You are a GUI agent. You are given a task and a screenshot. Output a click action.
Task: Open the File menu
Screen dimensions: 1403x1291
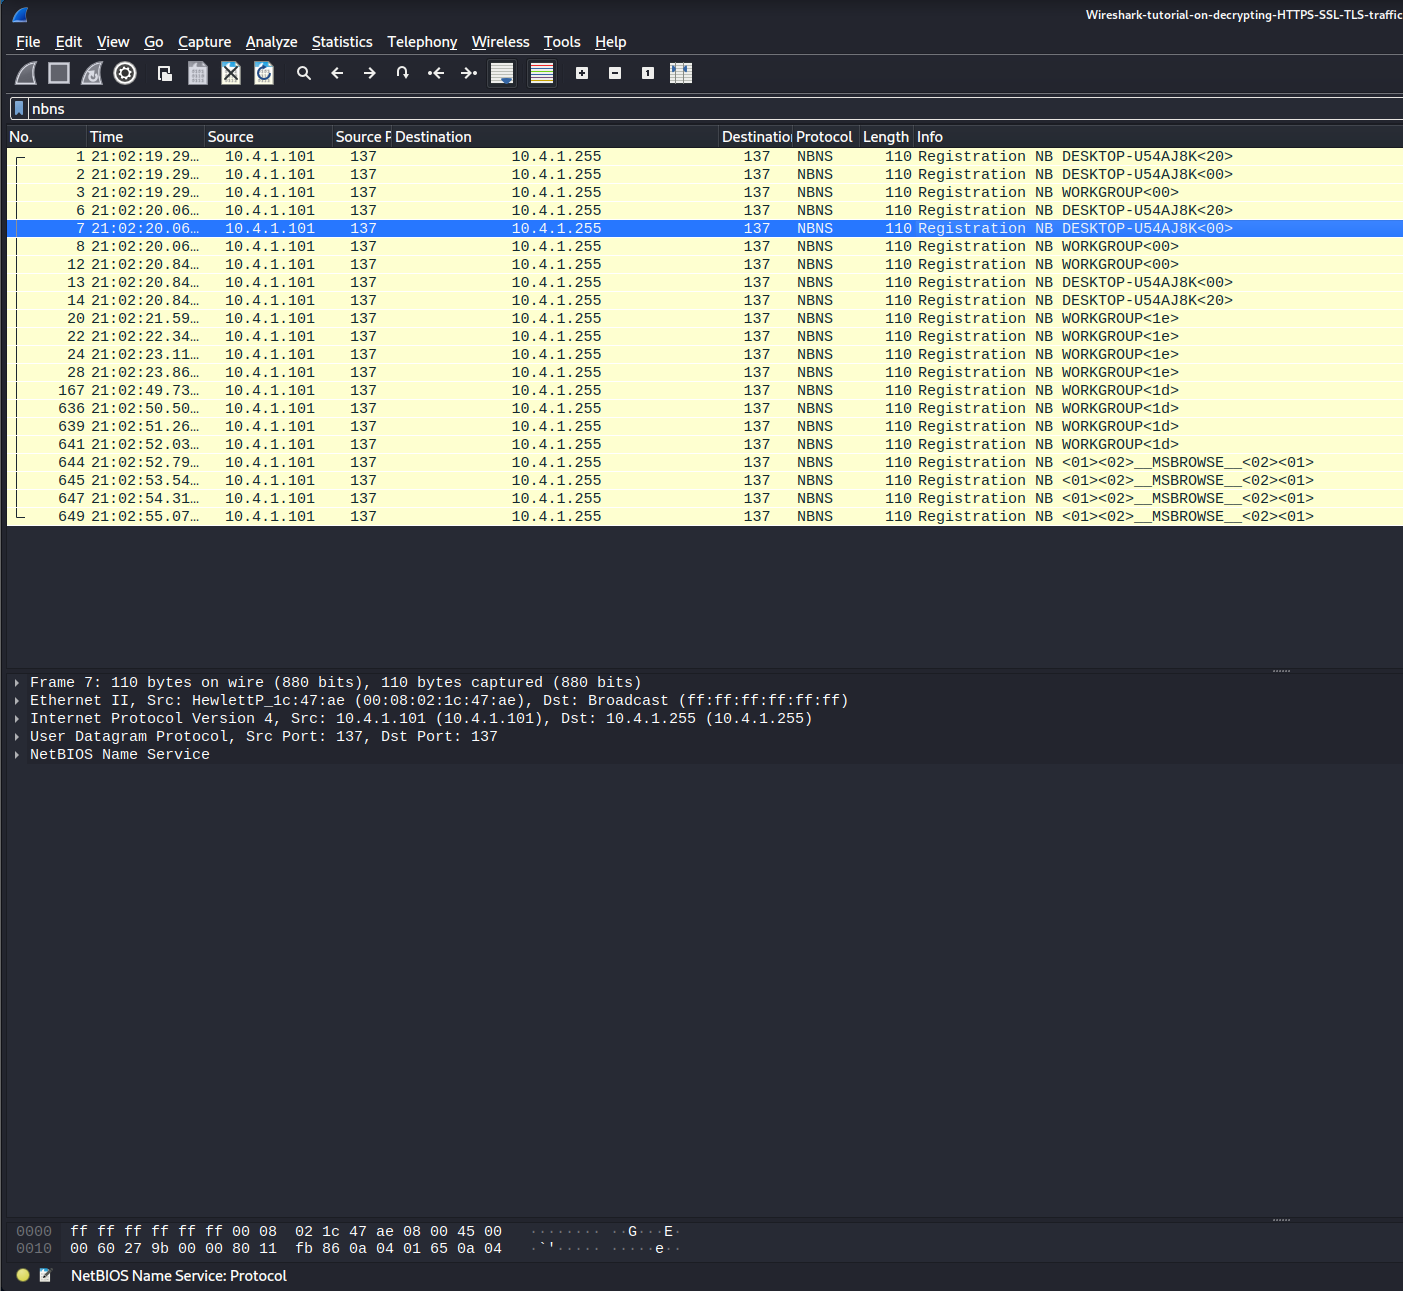pos(28,42)
